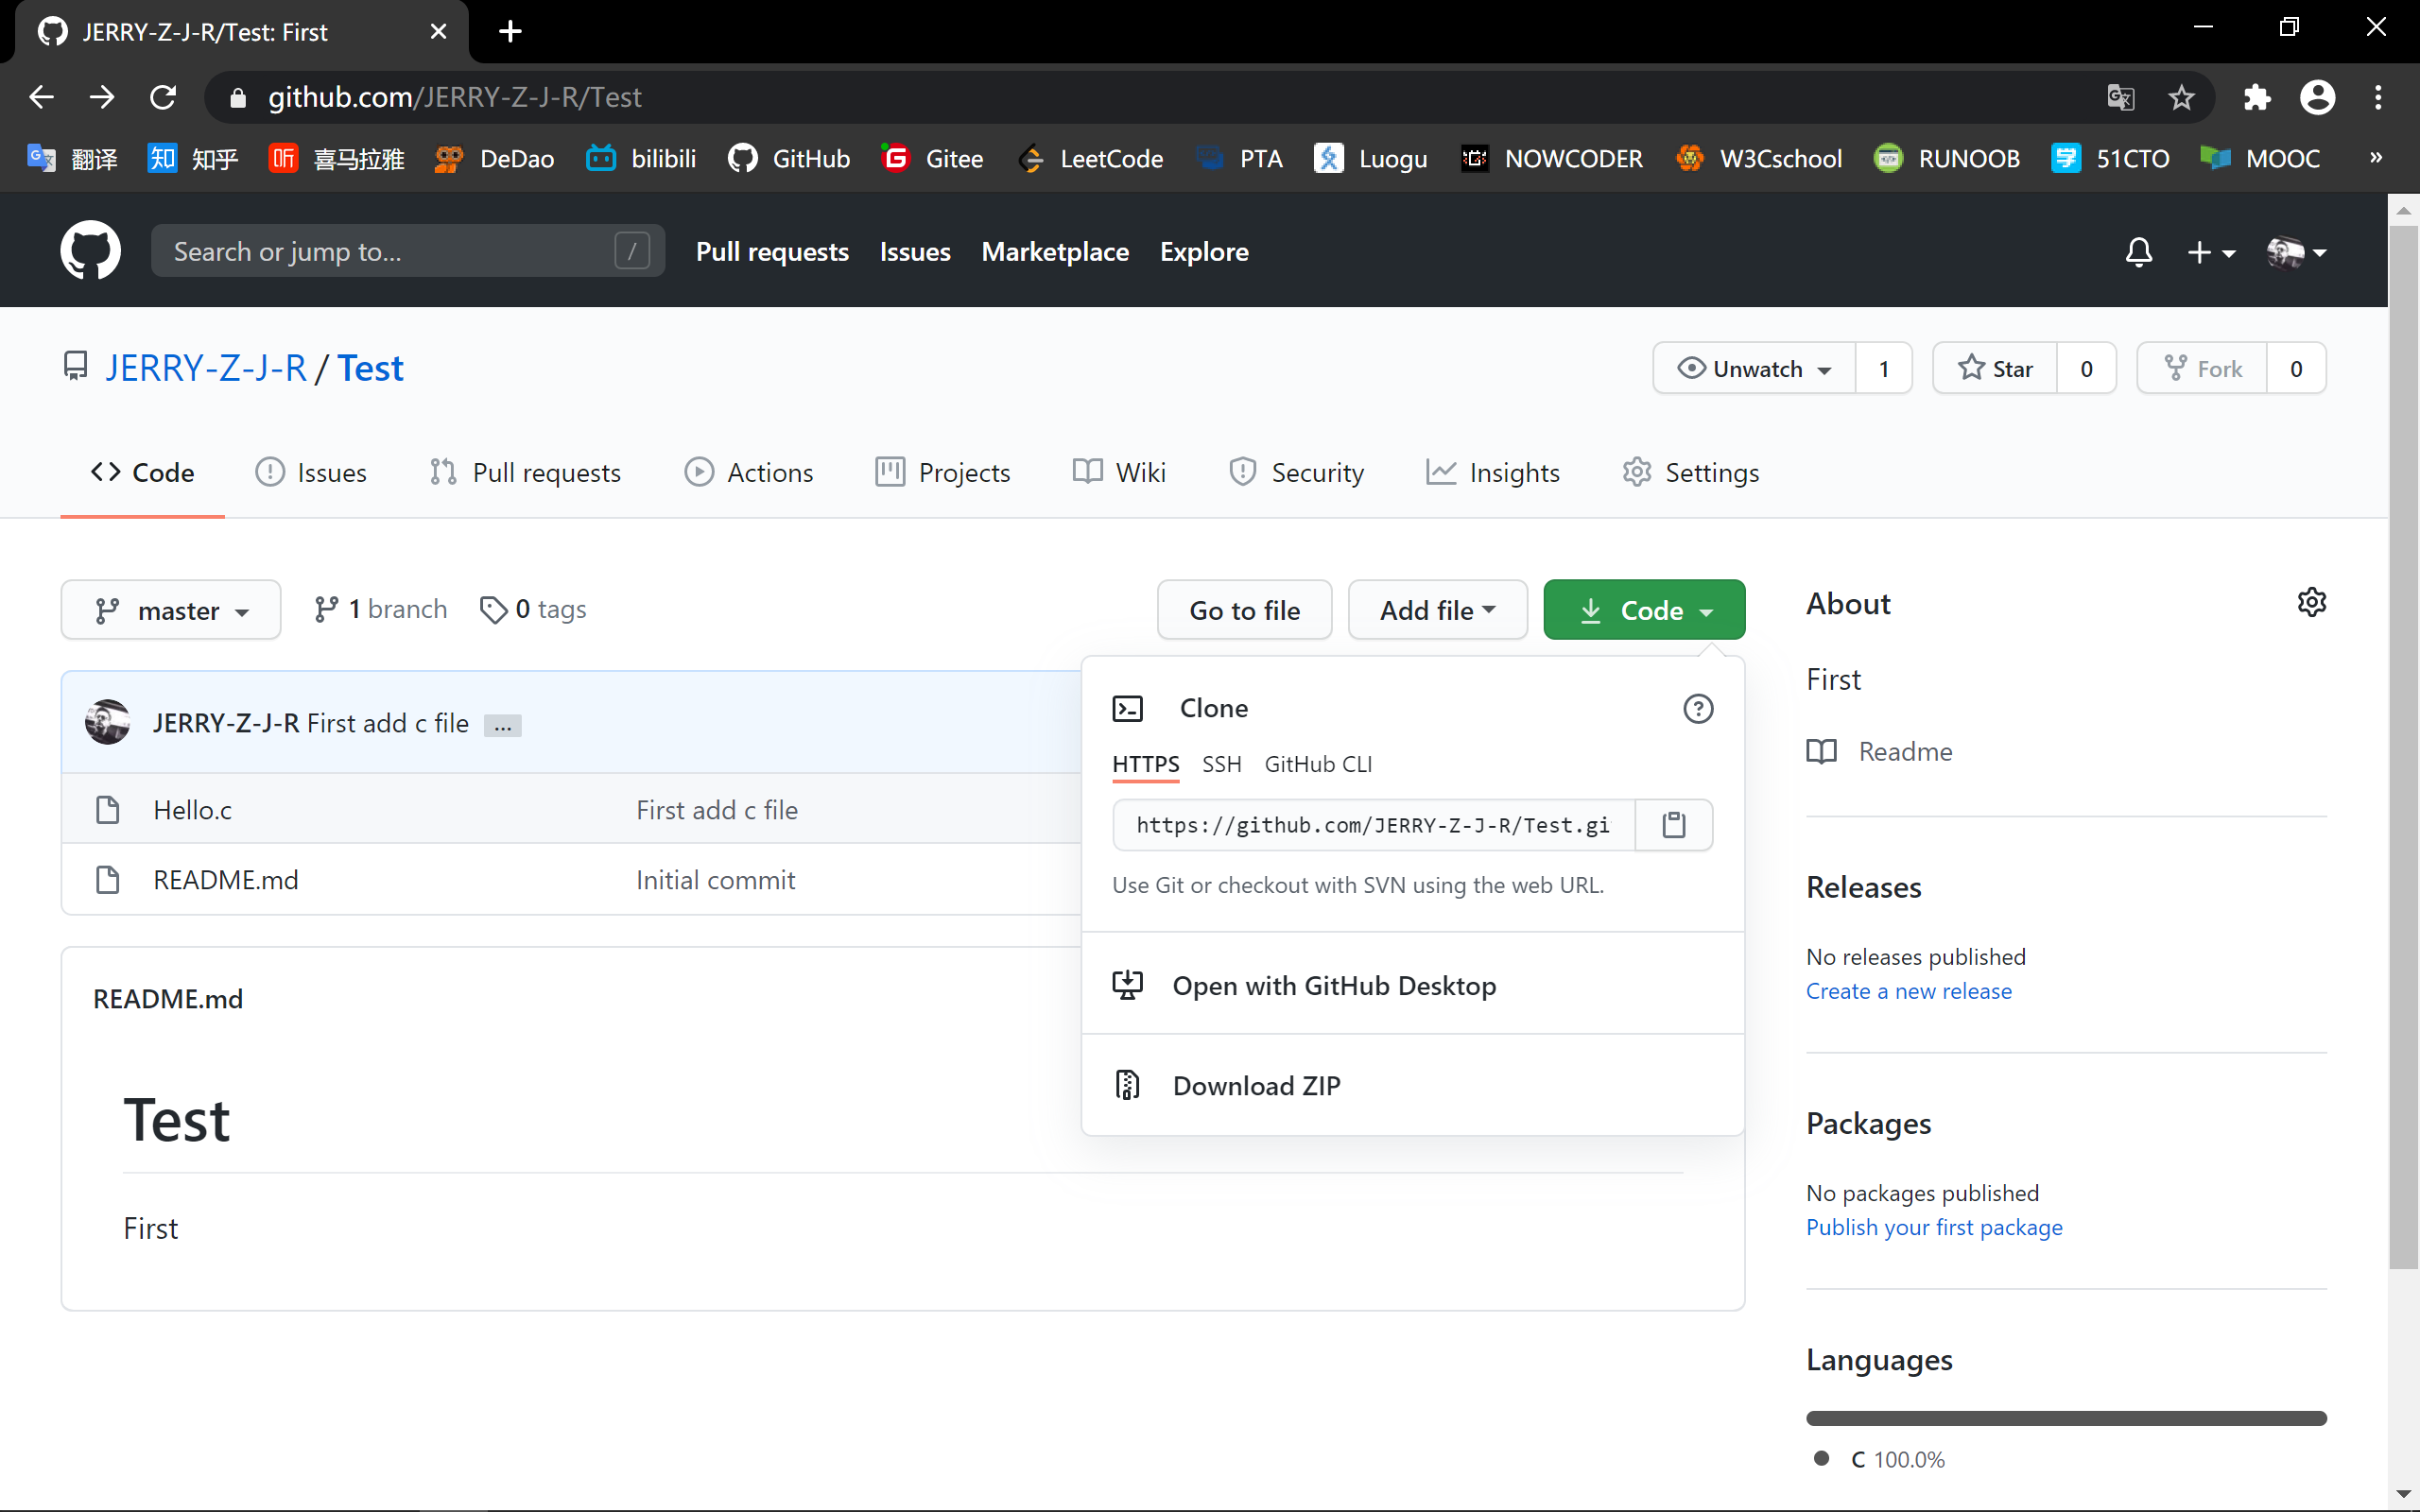Edit About details with the gear icon
The width and height of the screenshot is (2420, 1512).
tap(2311, 603)
